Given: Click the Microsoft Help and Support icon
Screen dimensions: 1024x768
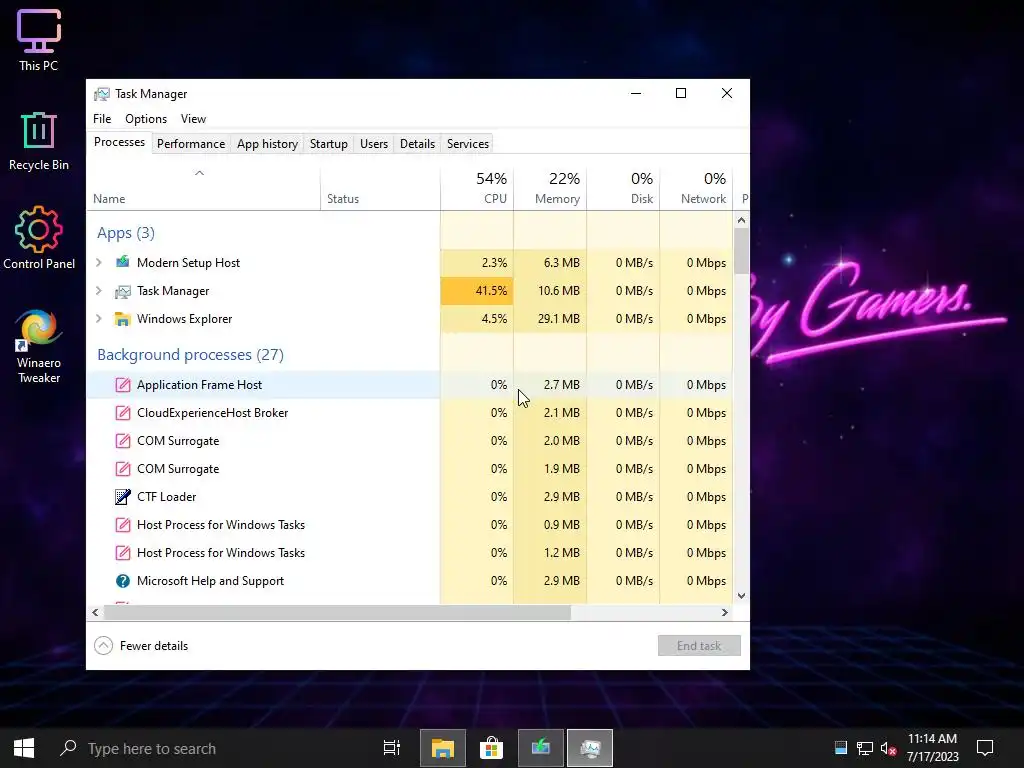Looking at the screenshot, I should coord(122,581).
